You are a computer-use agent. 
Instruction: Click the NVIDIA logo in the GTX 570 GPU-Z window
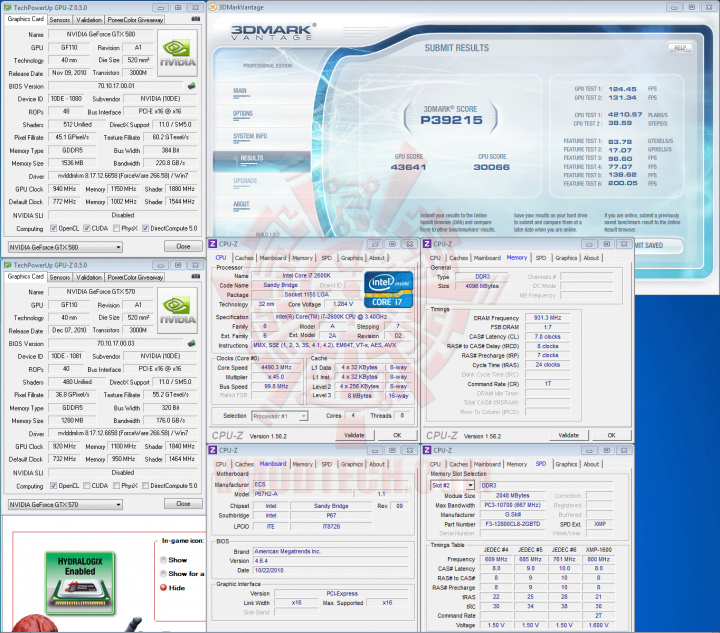(178, 311)
